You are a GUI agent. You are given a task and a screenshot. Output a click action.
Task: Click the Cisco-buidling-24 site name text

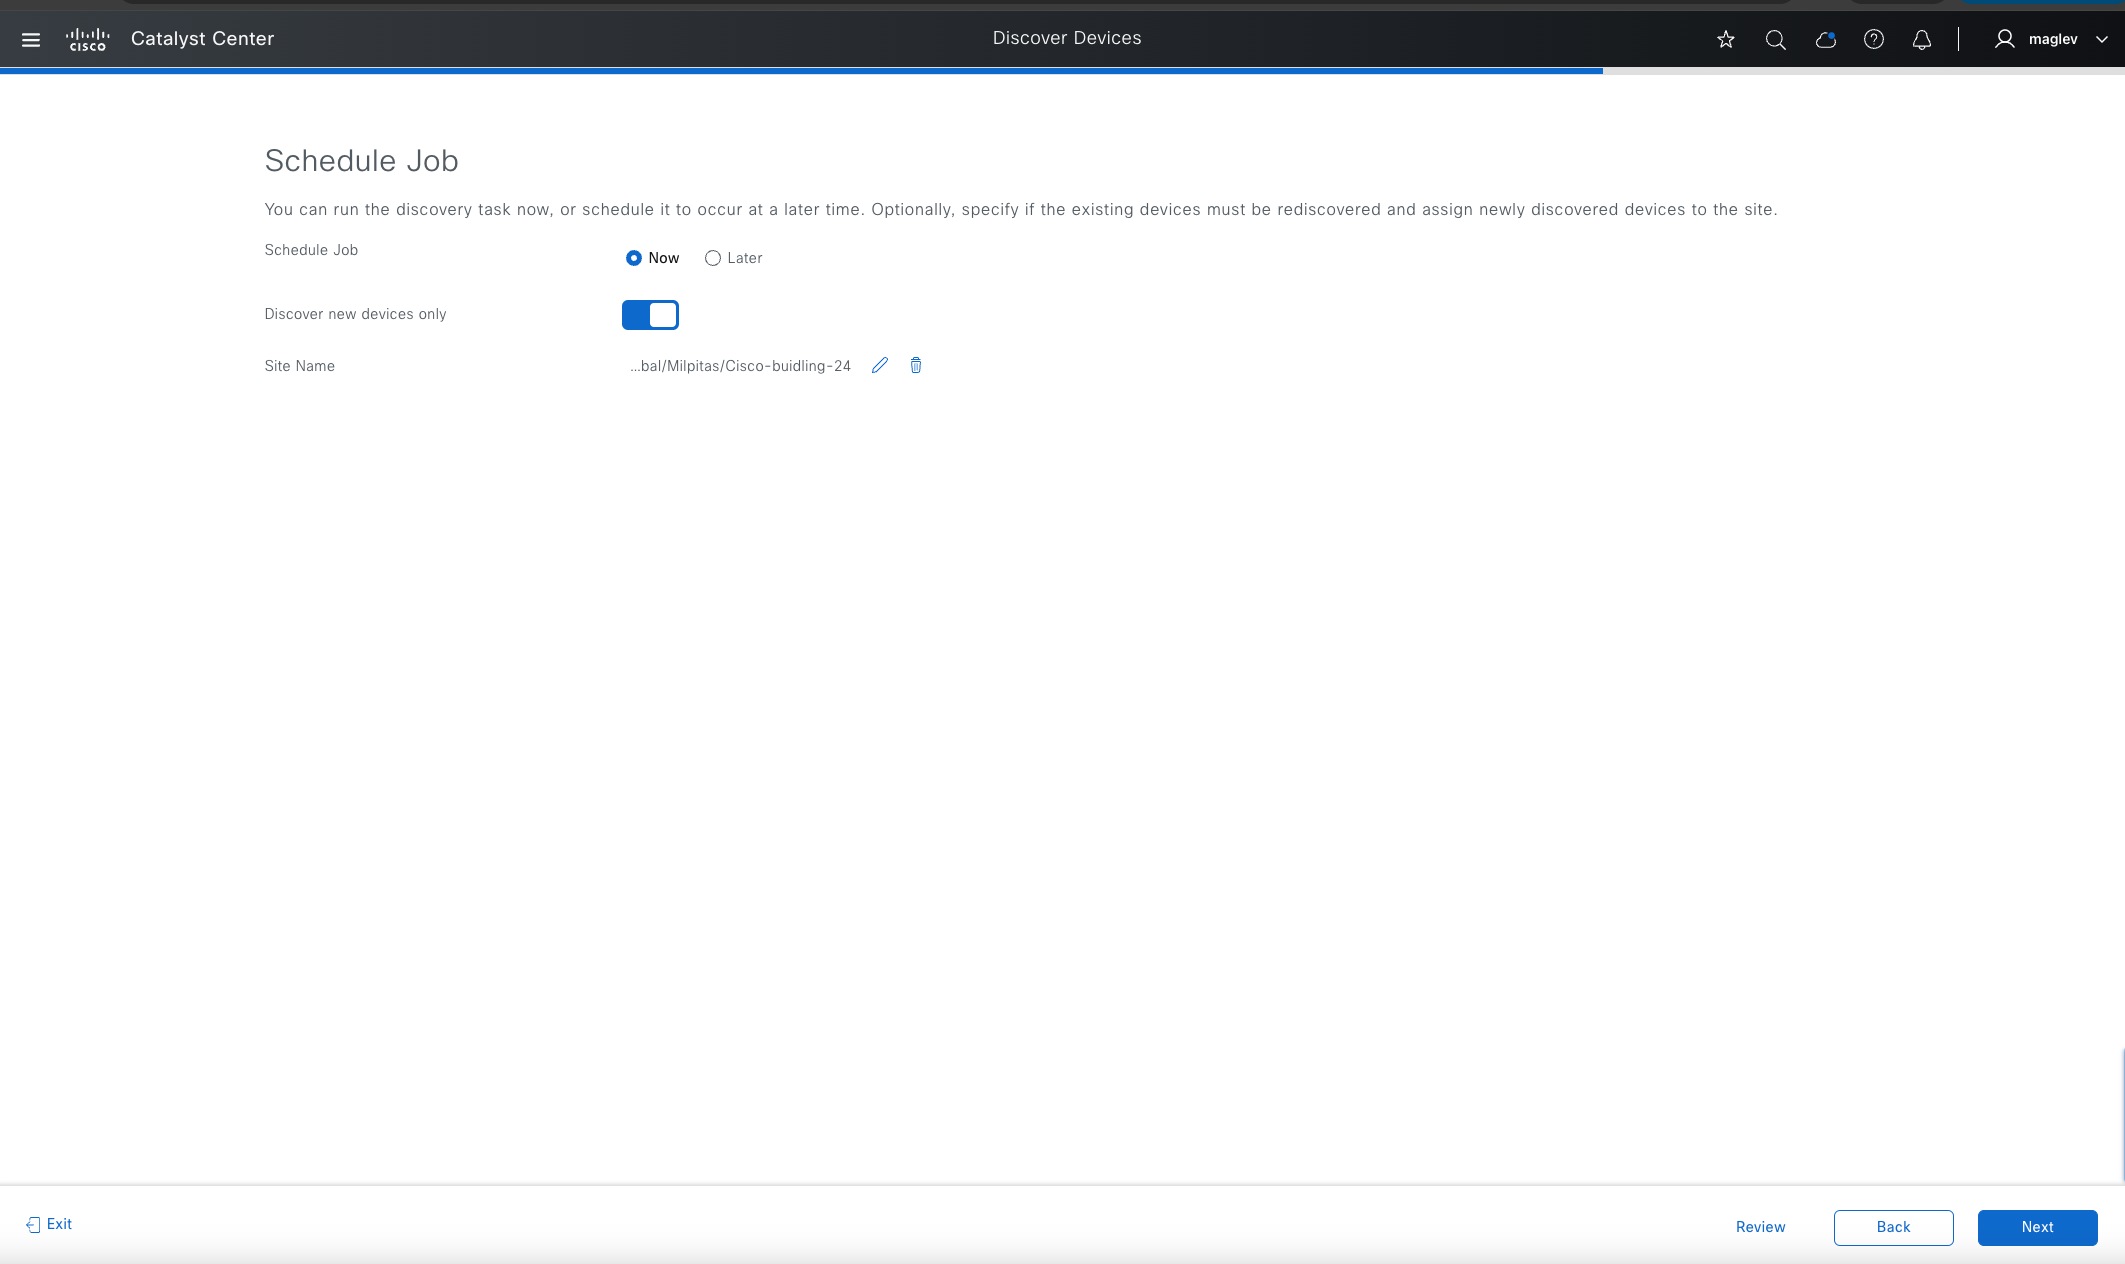[x=740, y=366]
